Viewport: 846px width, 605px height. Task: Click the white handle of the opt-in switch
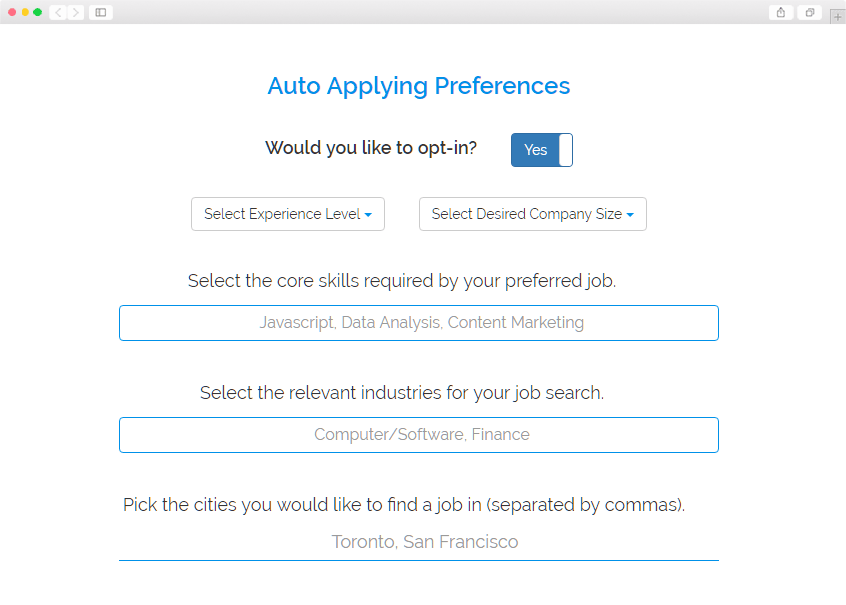[x=566, y=150]
